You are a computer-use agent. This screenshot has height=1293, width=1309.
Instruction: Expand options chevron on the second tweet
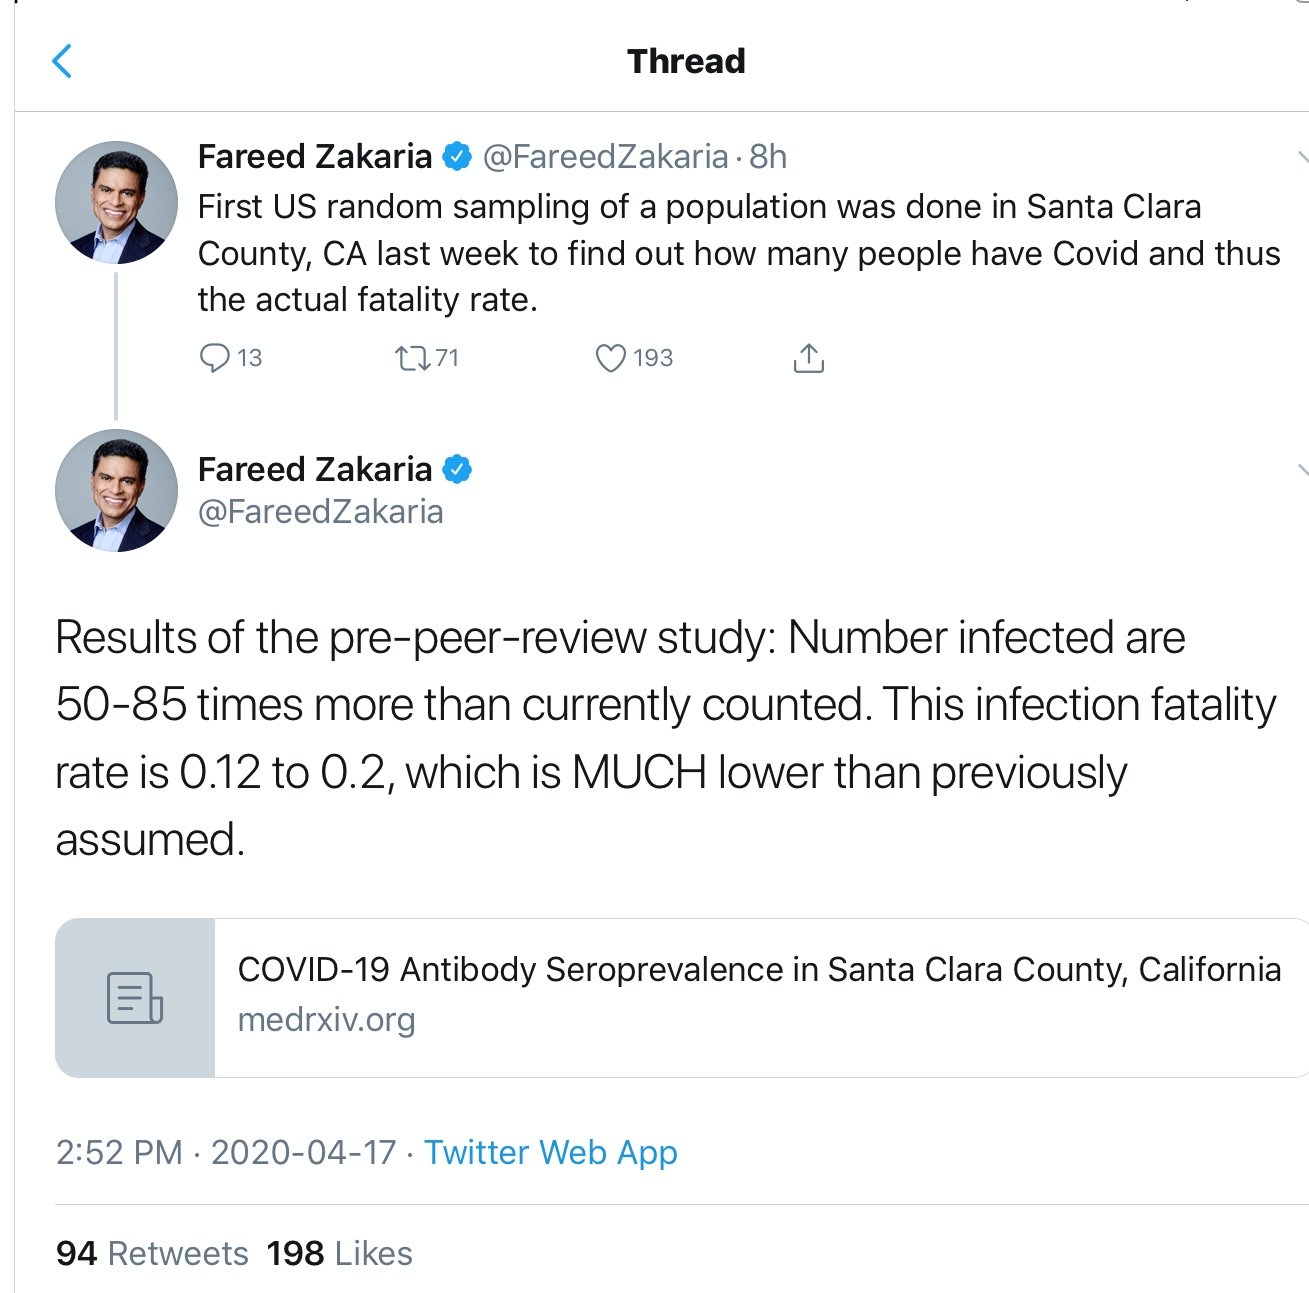click(1301, 469)
